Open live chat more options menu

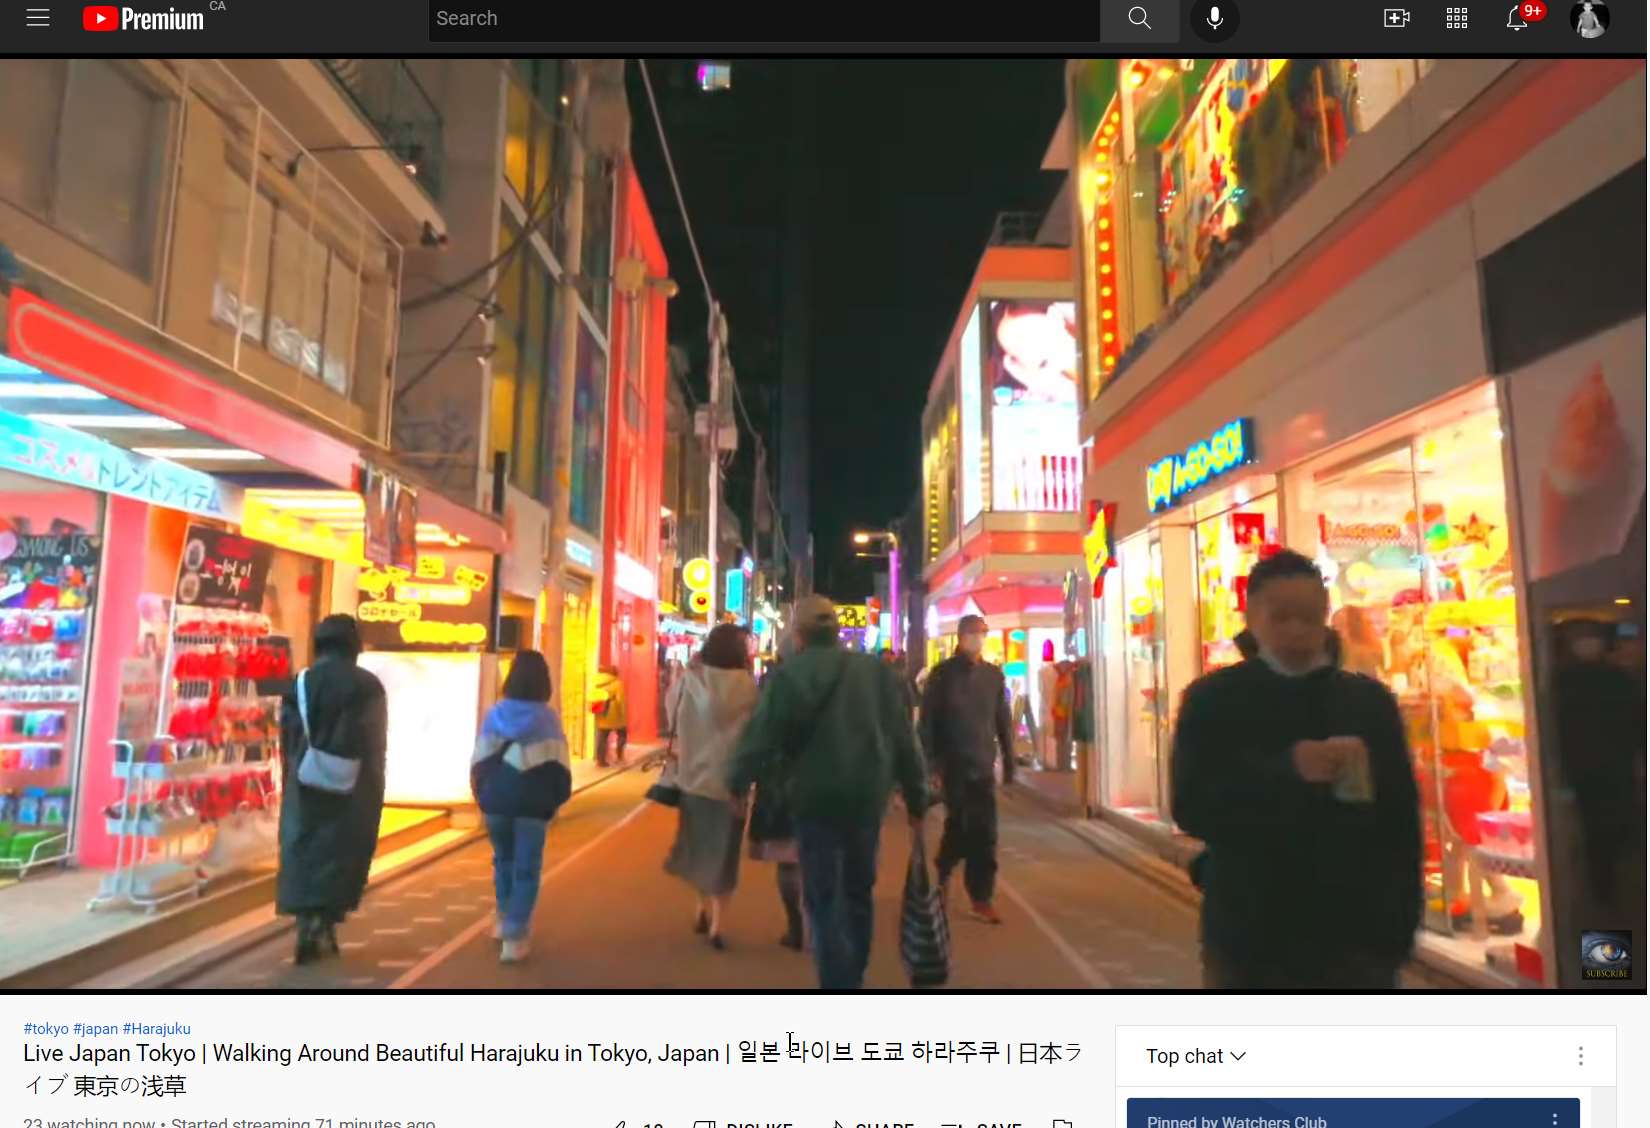pos(1580,1056)
